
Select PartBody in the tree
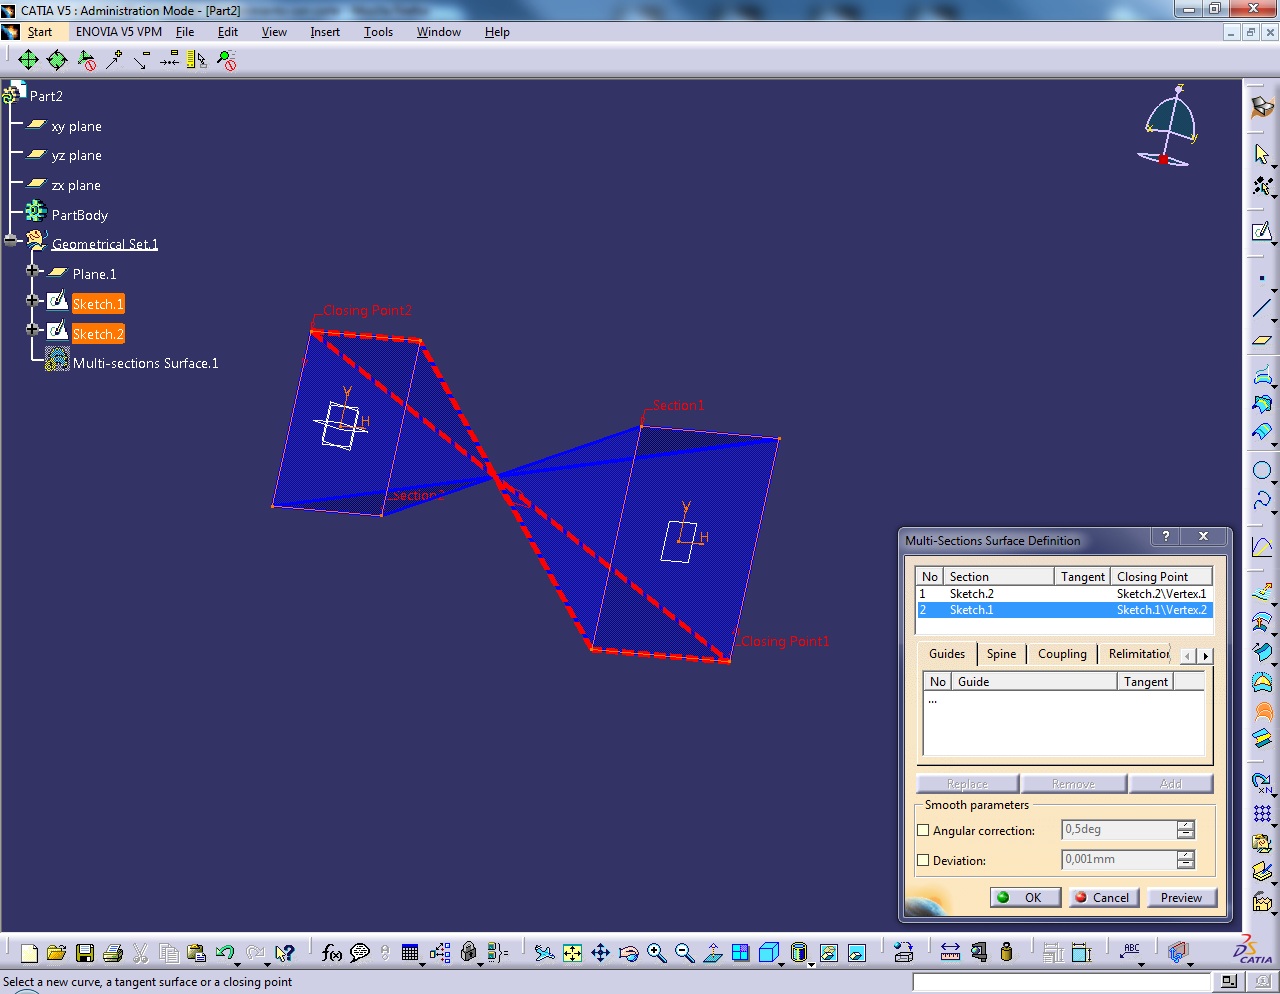(80, 215)
